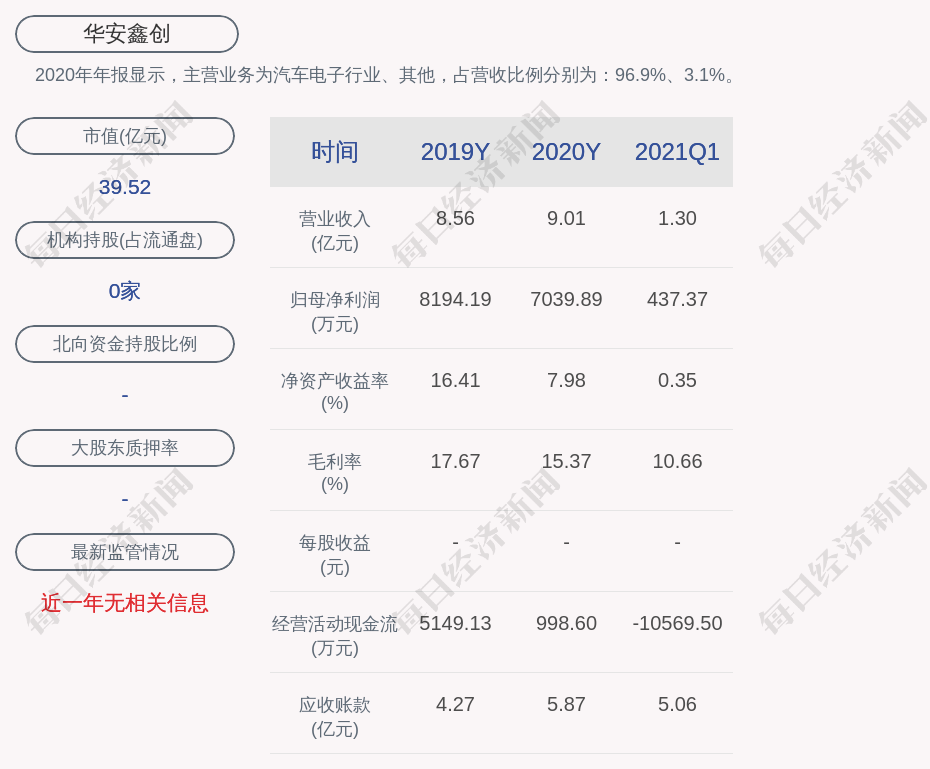
Task: Click the 时间 table header cell
Action: [335, 152]
